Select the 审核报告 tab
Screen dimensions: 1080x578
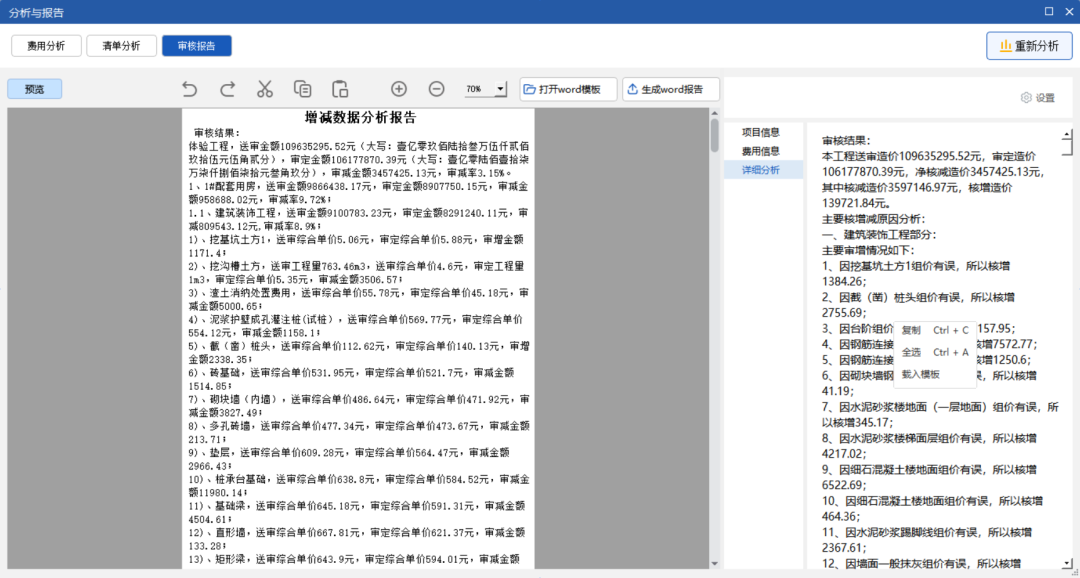[x=196, y=46]
